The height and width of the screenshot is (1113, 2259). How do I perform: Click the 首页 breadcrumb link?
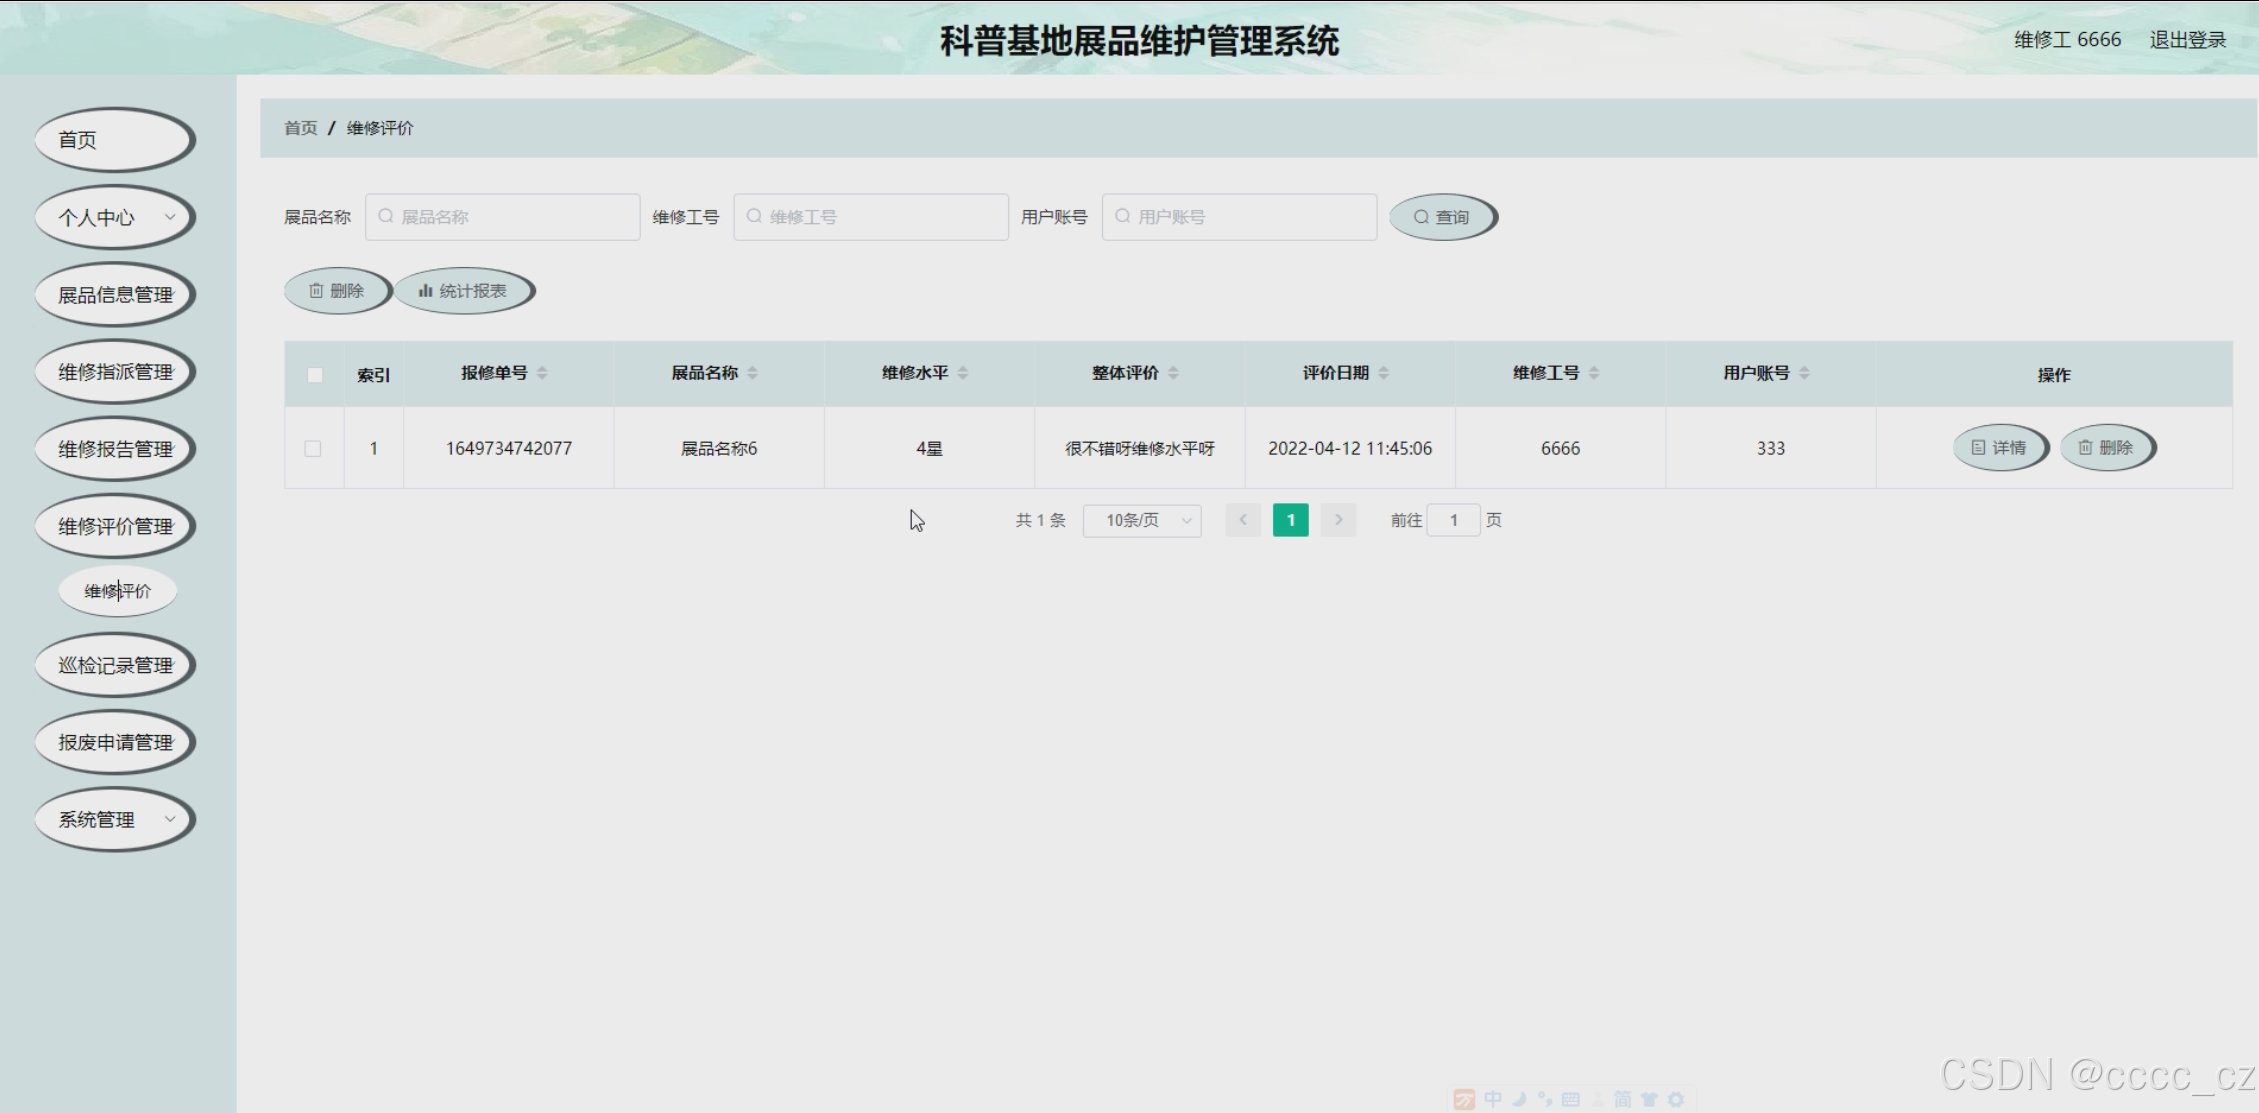point(300,128)
